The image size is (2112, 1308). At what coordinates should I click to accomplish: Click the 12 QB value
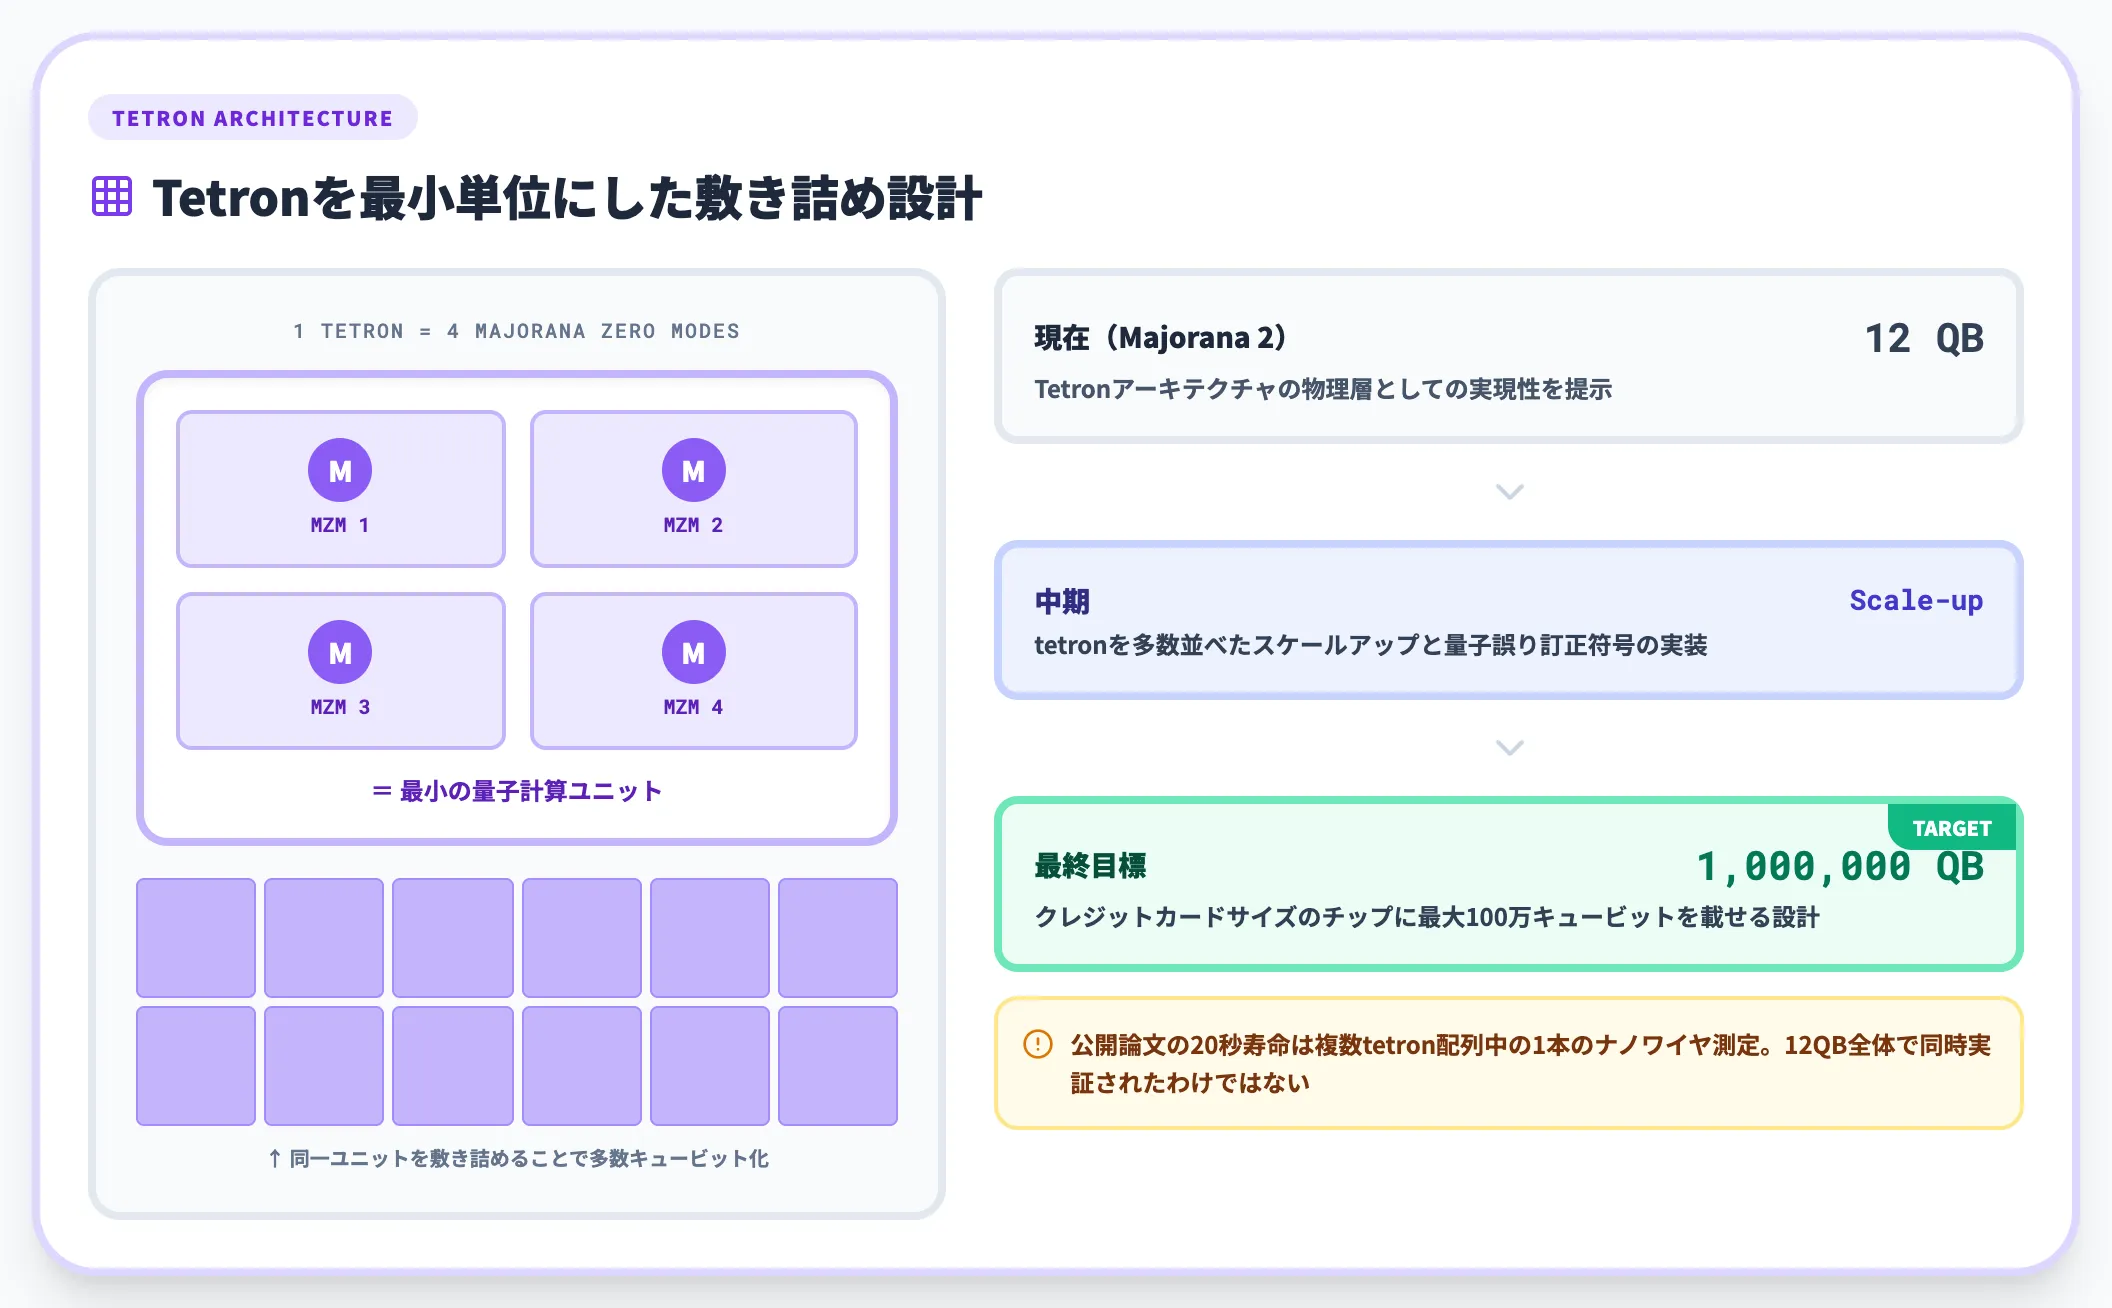[x=1924, y=338]
